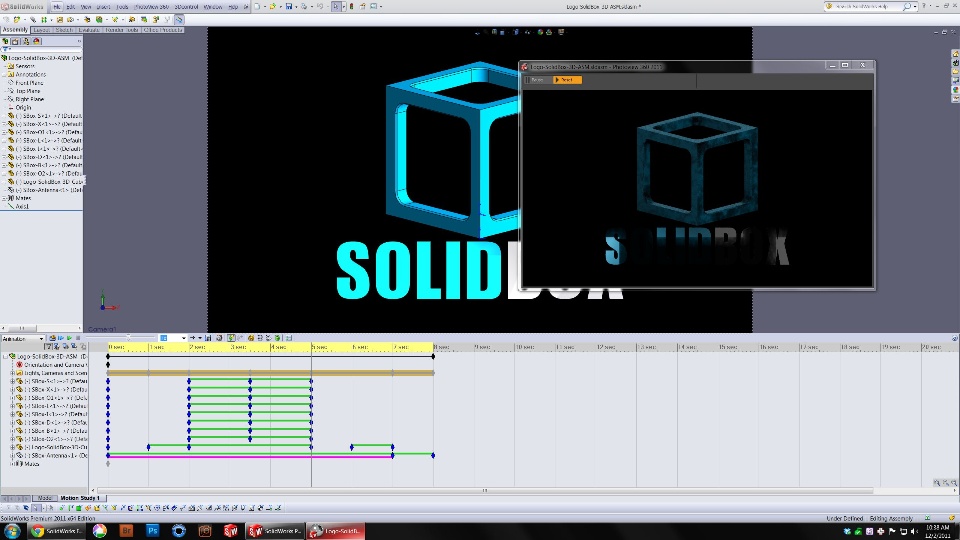Click the Select cursor tool icon
Viewport: 960px width, 540px height.
pos(336,6)
